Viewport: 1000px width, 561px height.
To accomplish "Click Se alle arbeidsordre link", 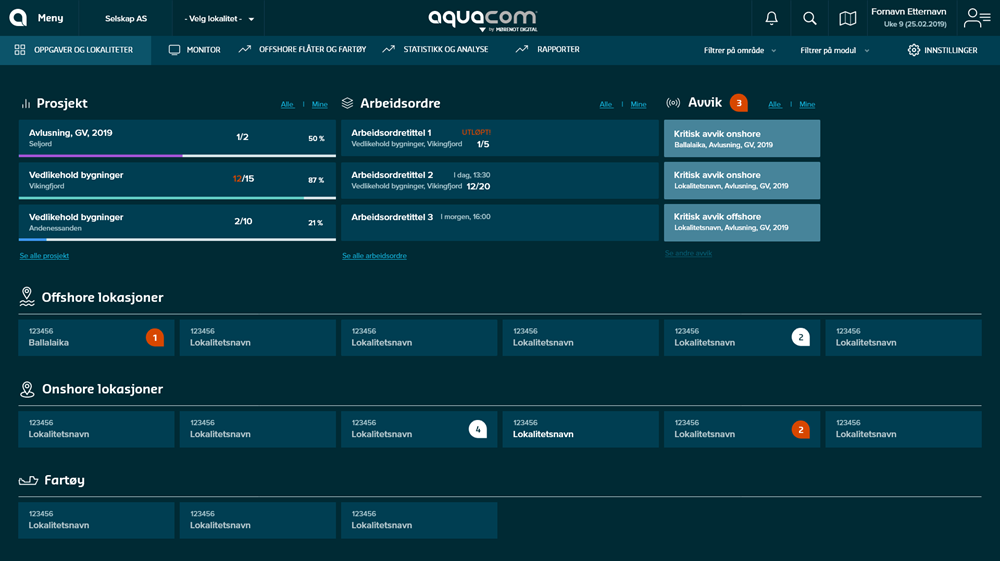I will (374, 256).
